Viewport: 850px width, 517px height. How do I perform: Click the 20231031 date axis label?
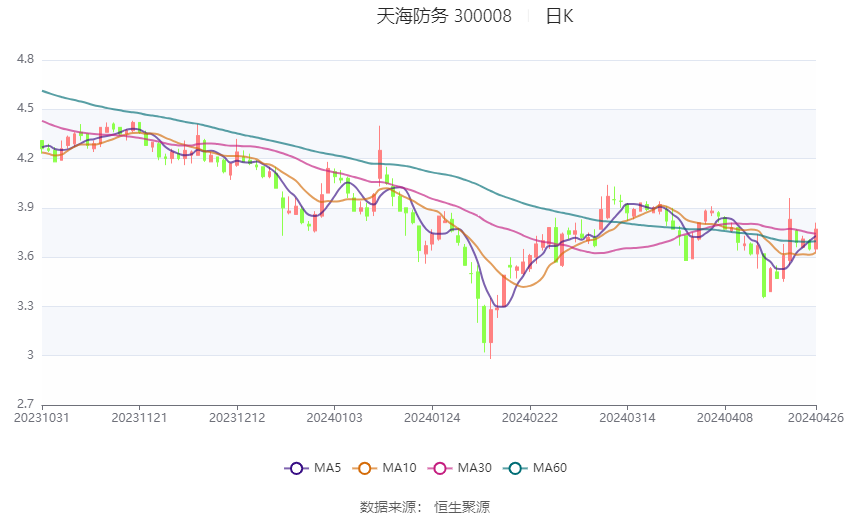[42, 418]
